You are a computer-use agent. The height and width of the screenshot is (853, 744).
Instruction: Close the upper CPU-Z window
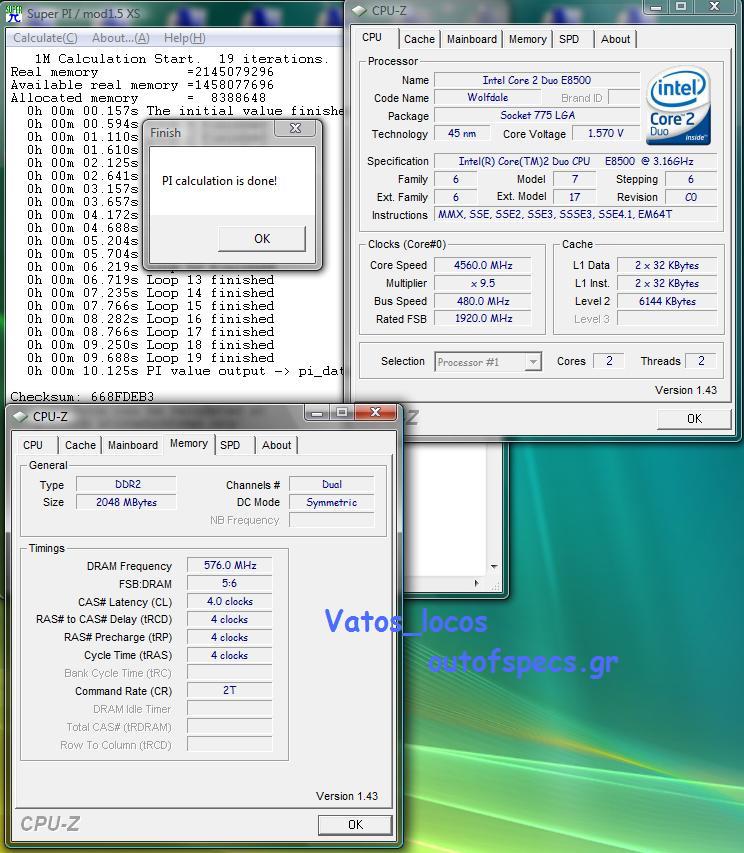click(715, 7)
